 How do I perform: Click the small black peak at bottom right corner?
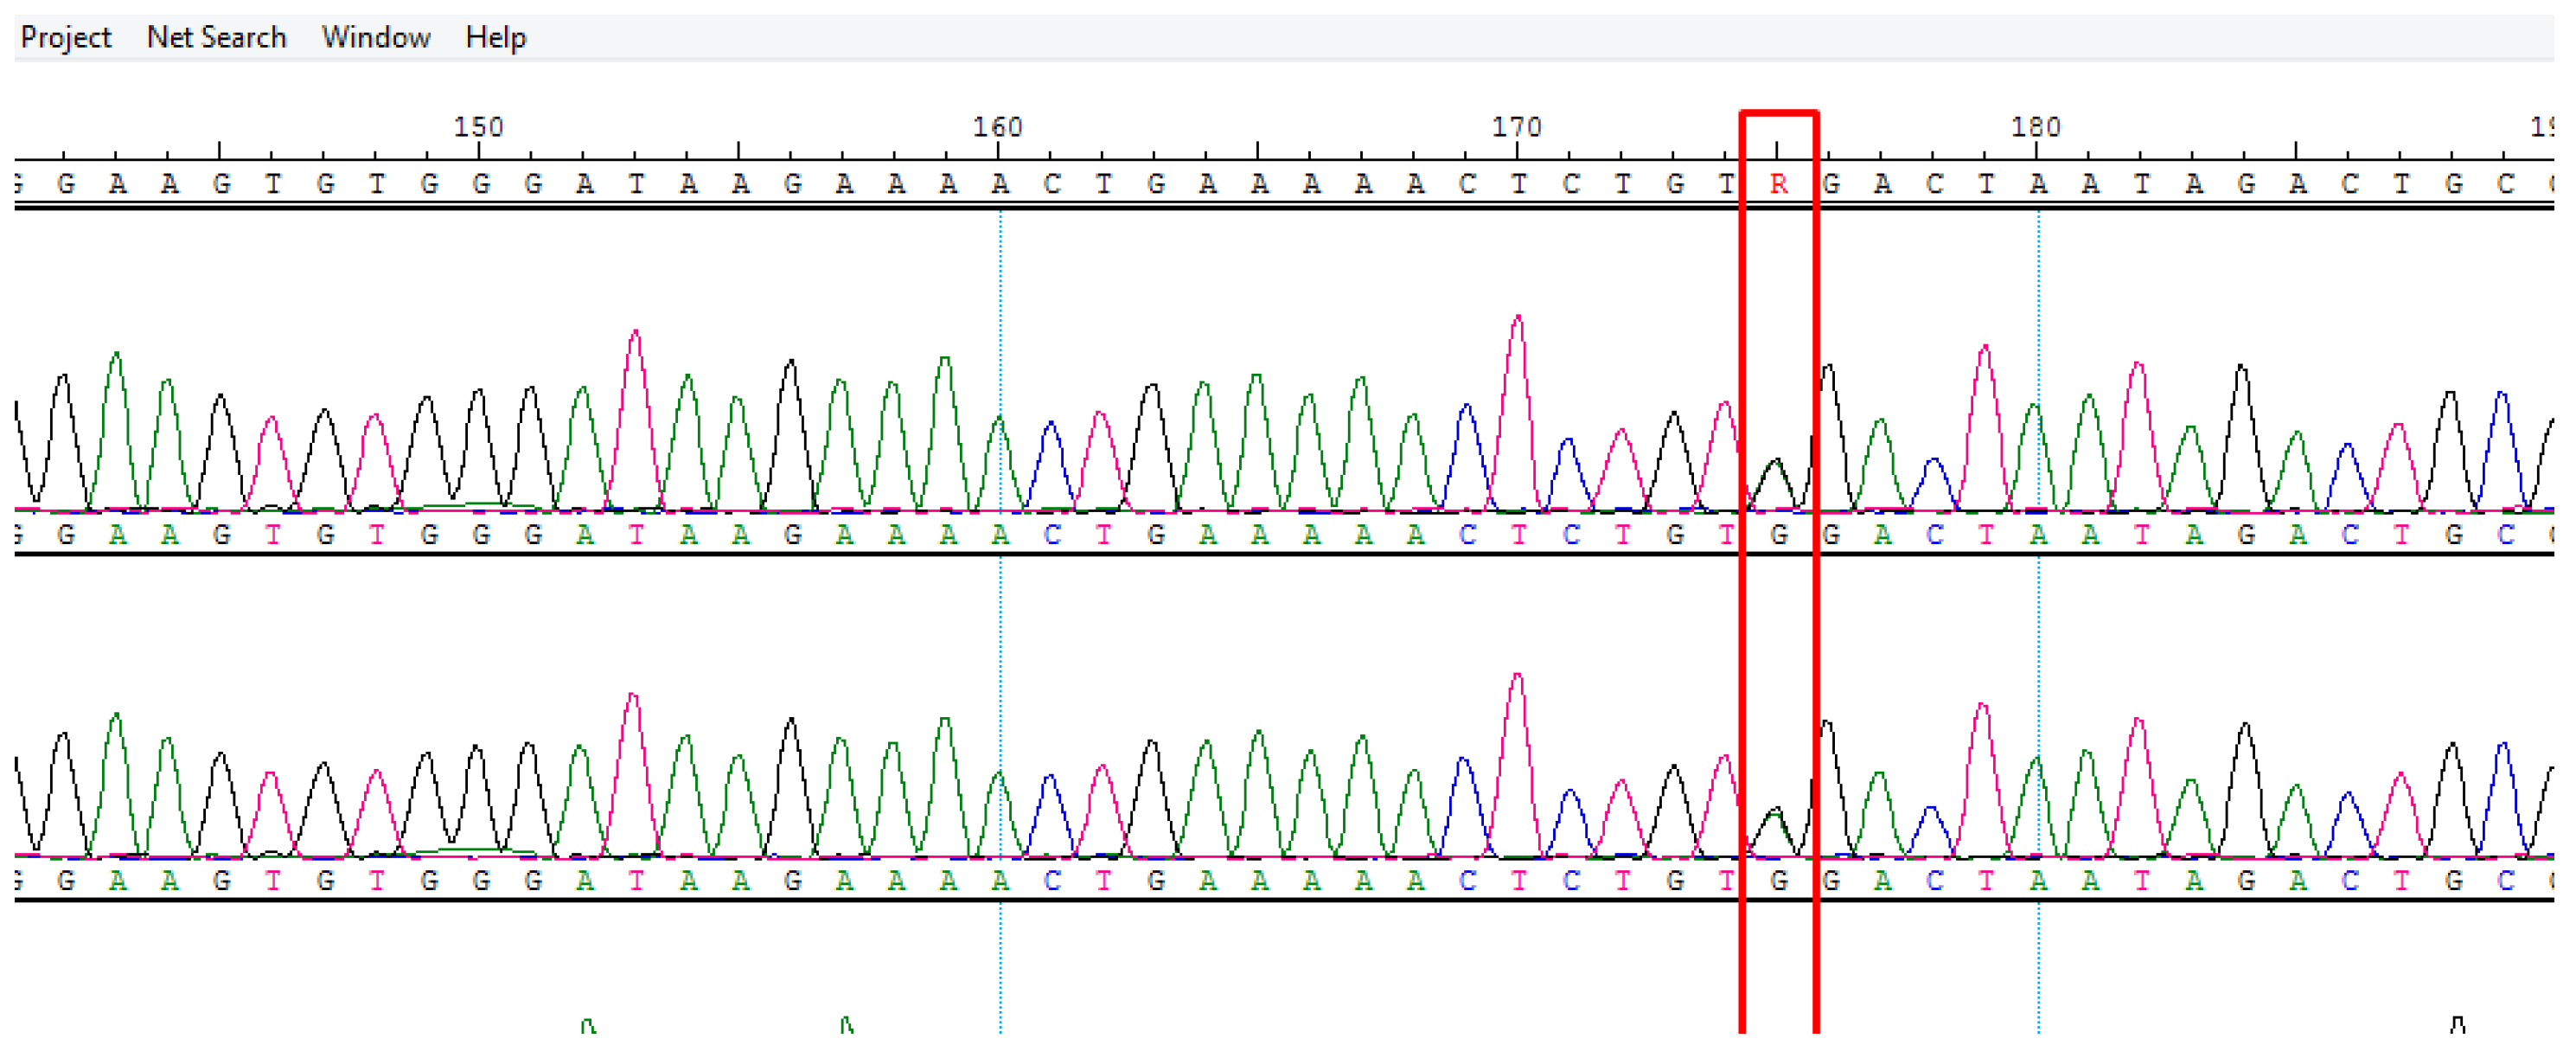pyautogui.click(x=2457, y=1024)
